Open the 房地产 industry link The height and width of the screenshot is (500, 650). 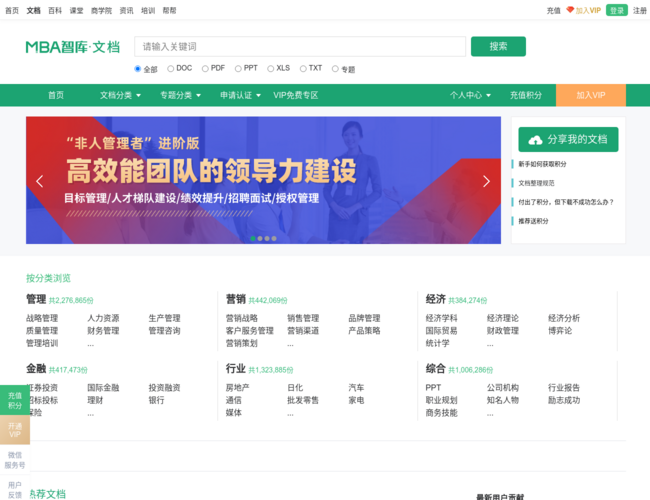[238, 388]
